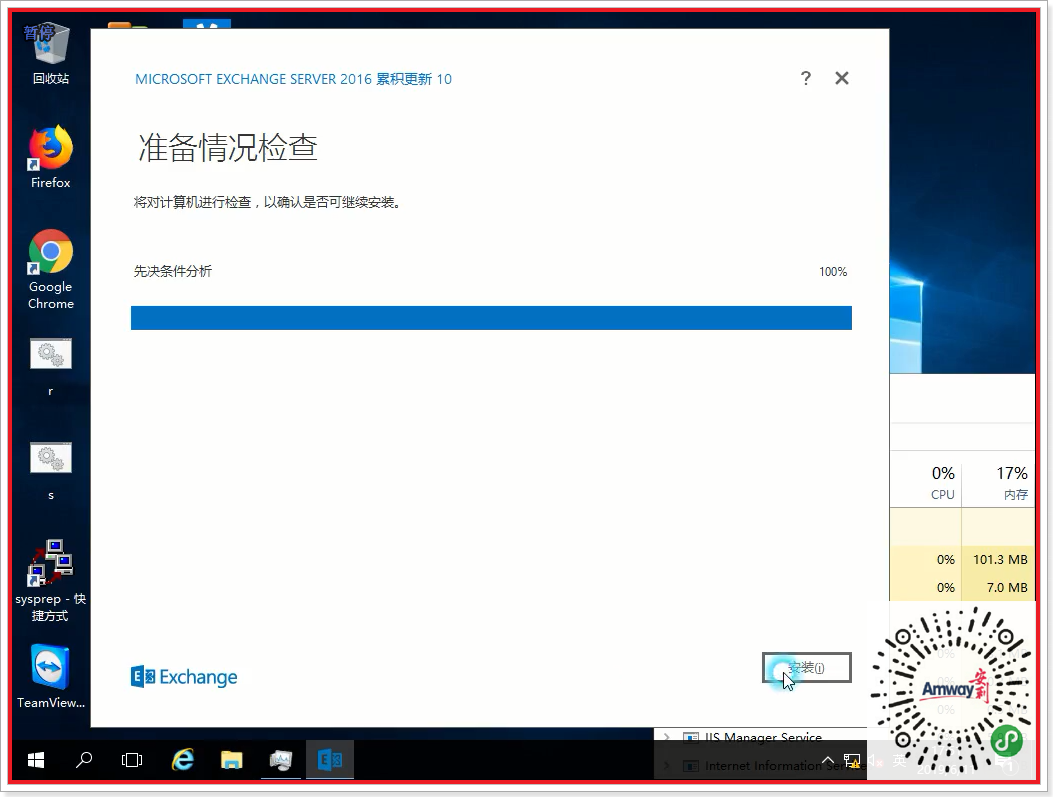Click the 先决条件分析 label

coord(173,271)
